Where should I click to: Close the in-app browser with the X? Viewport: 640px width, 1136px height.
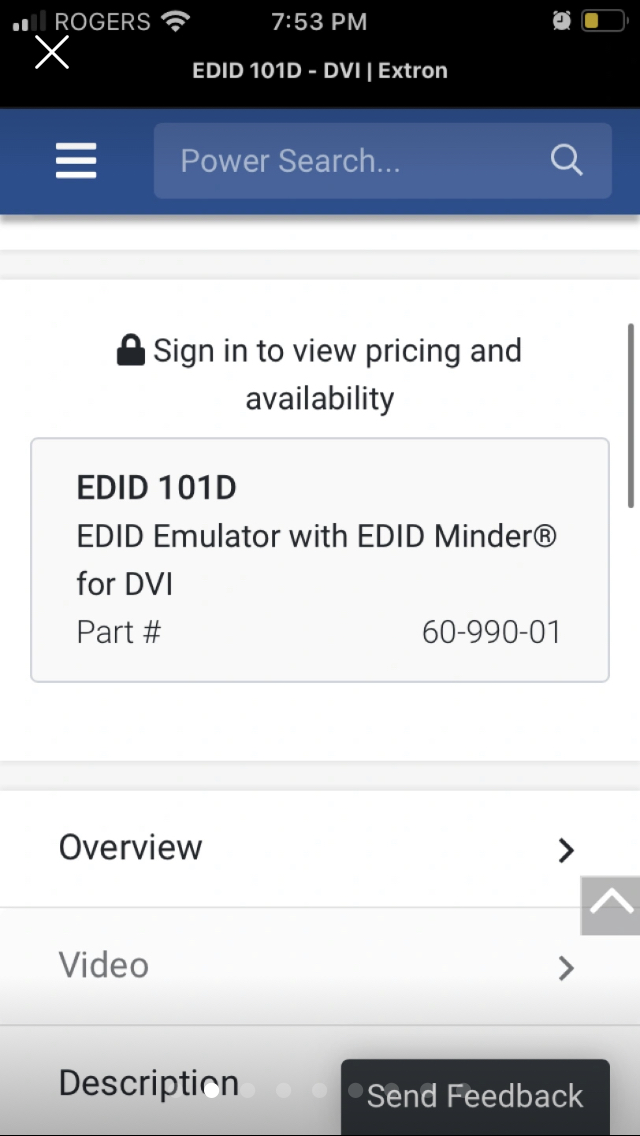[x=51, y=52]
